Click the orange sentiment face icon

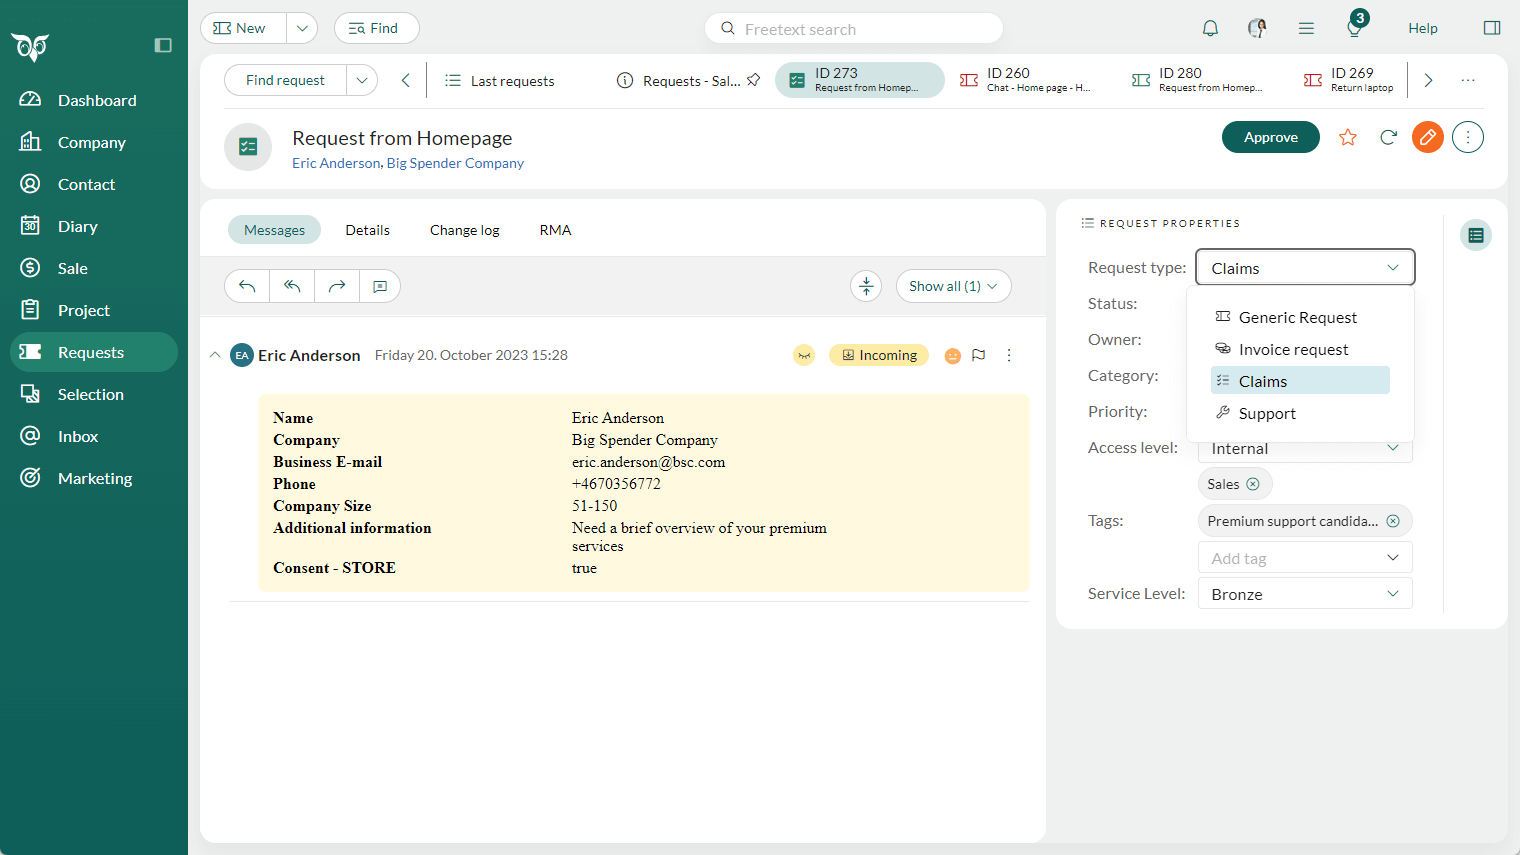click(952, 355)
